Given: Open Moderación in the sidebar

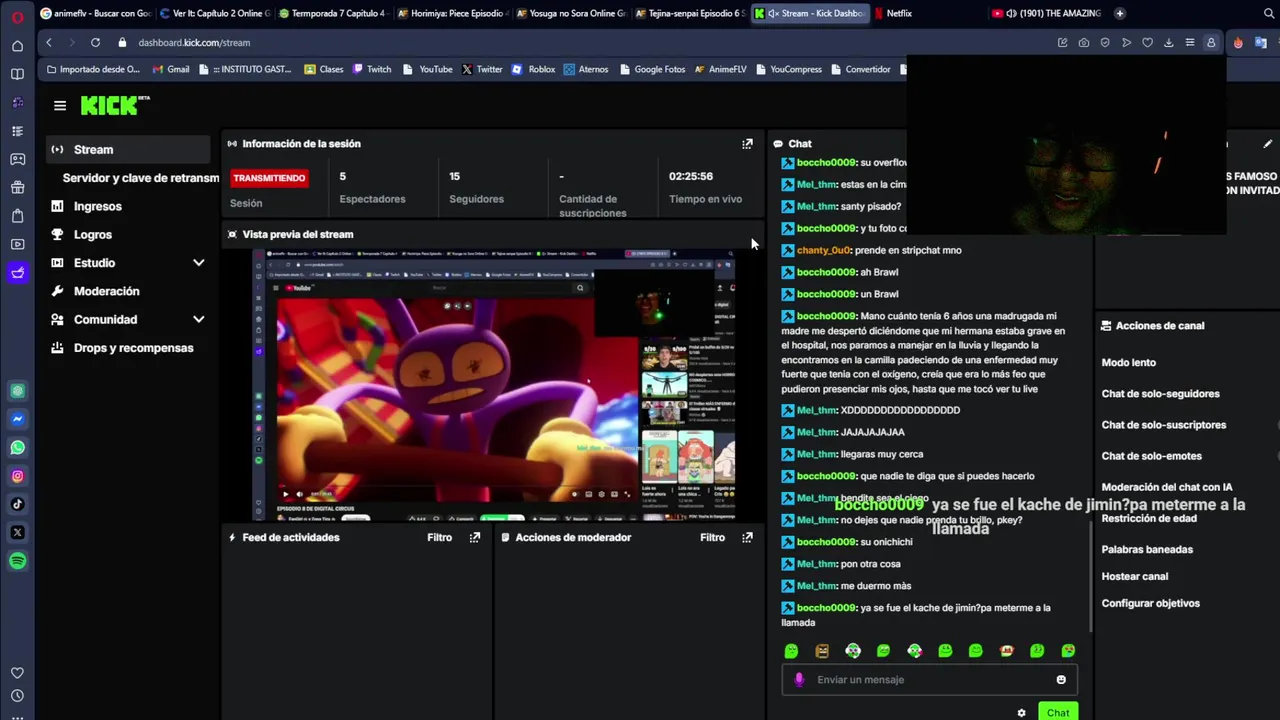Looking at the screenshot, I should pos(106,292).
